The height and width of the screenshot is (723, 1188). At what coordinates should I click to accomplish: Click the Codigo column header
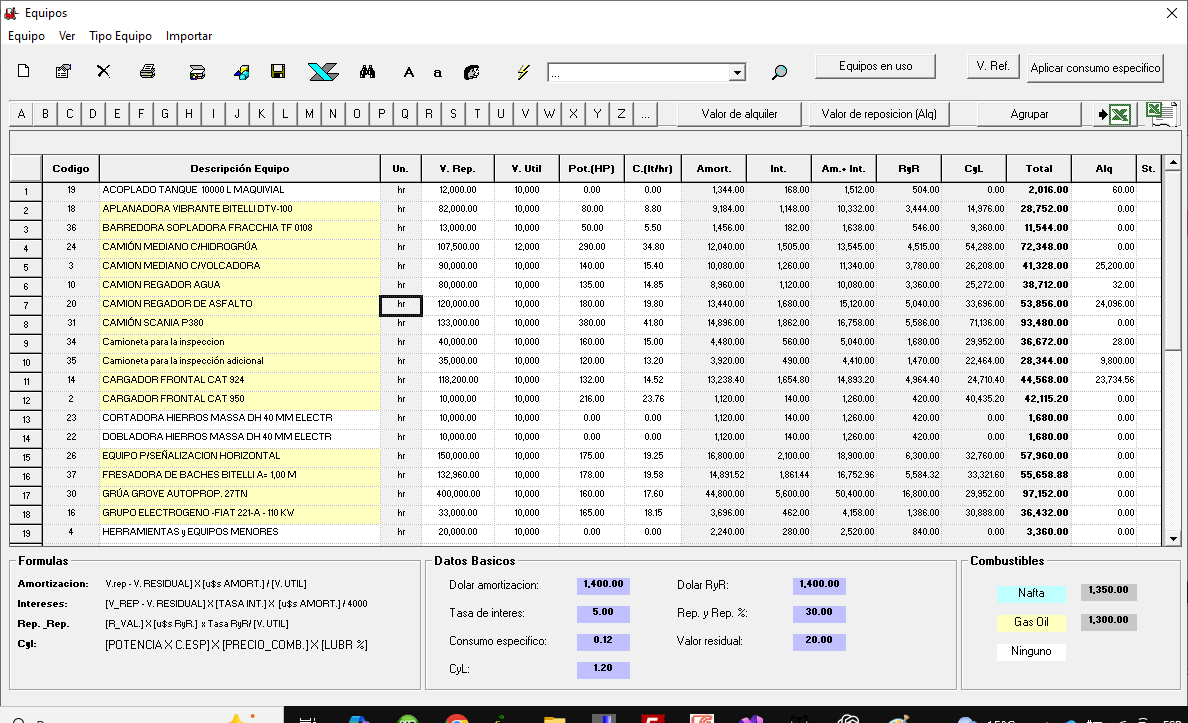70,168
